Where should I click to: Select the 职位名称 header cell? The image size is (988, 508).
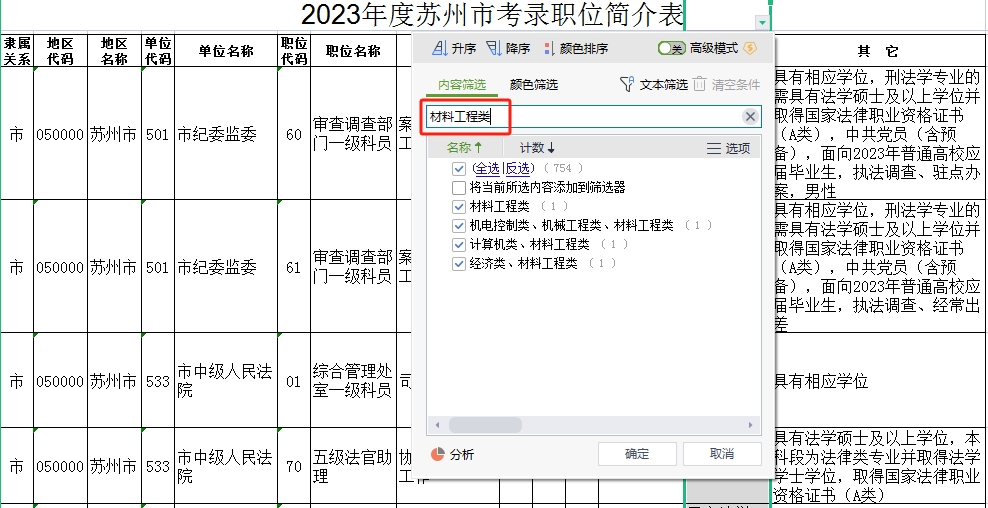click(x=353, y=50)
